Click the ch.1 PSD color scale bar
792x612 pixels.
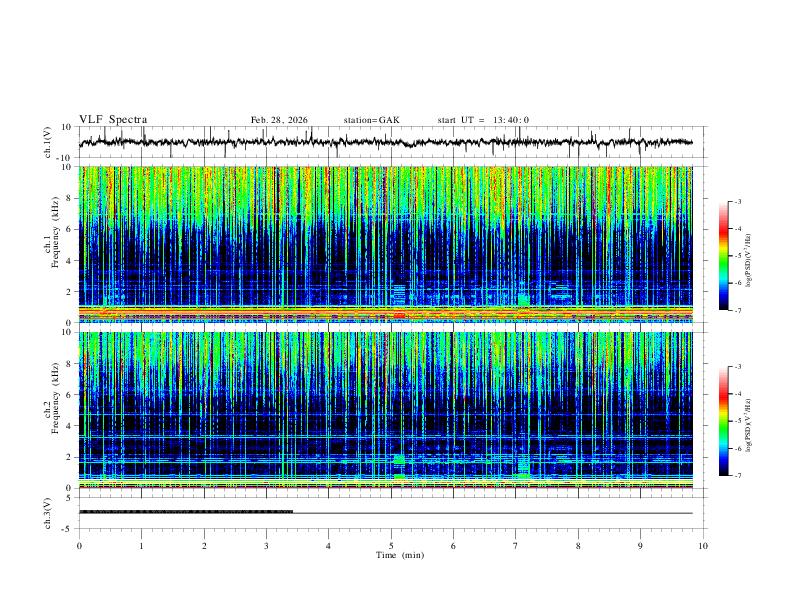[724, 256]
